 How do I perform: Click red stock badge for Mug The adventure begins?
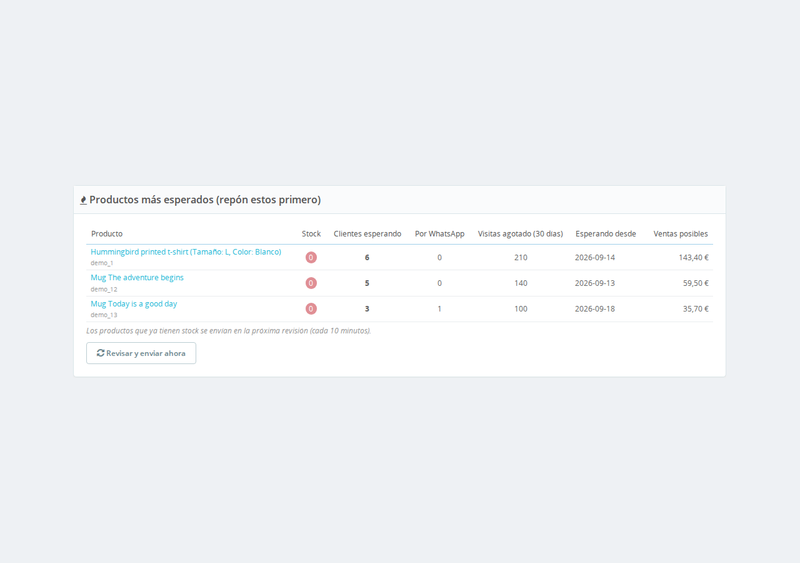coord(311,283)
